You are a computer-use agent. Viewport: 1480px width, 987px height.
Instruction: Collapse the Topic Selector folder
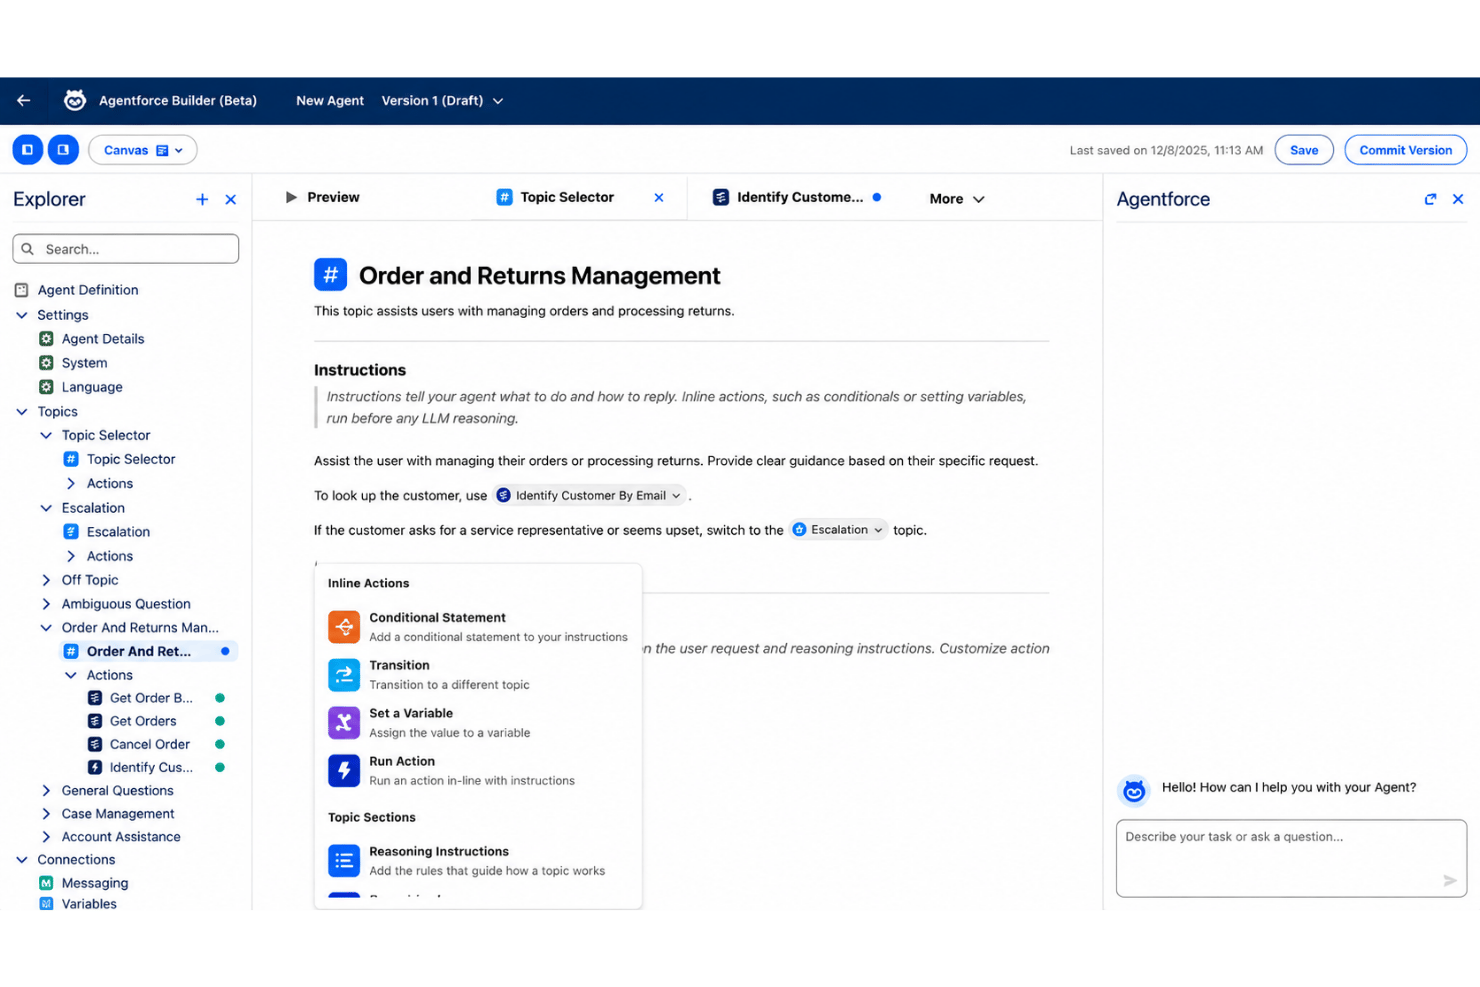pyautogui.click(x=46, y=436)
